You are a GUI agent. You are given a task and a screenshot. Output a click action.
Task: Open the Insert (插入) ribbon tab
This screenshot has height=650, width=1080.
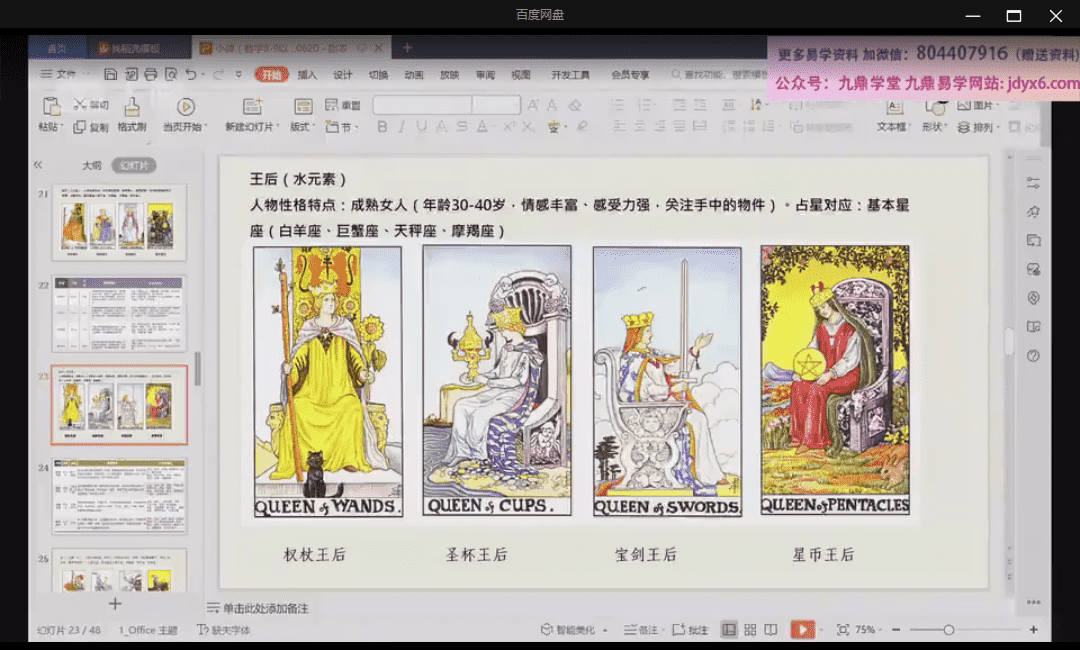pyautogui.click(x=307, y=75)
